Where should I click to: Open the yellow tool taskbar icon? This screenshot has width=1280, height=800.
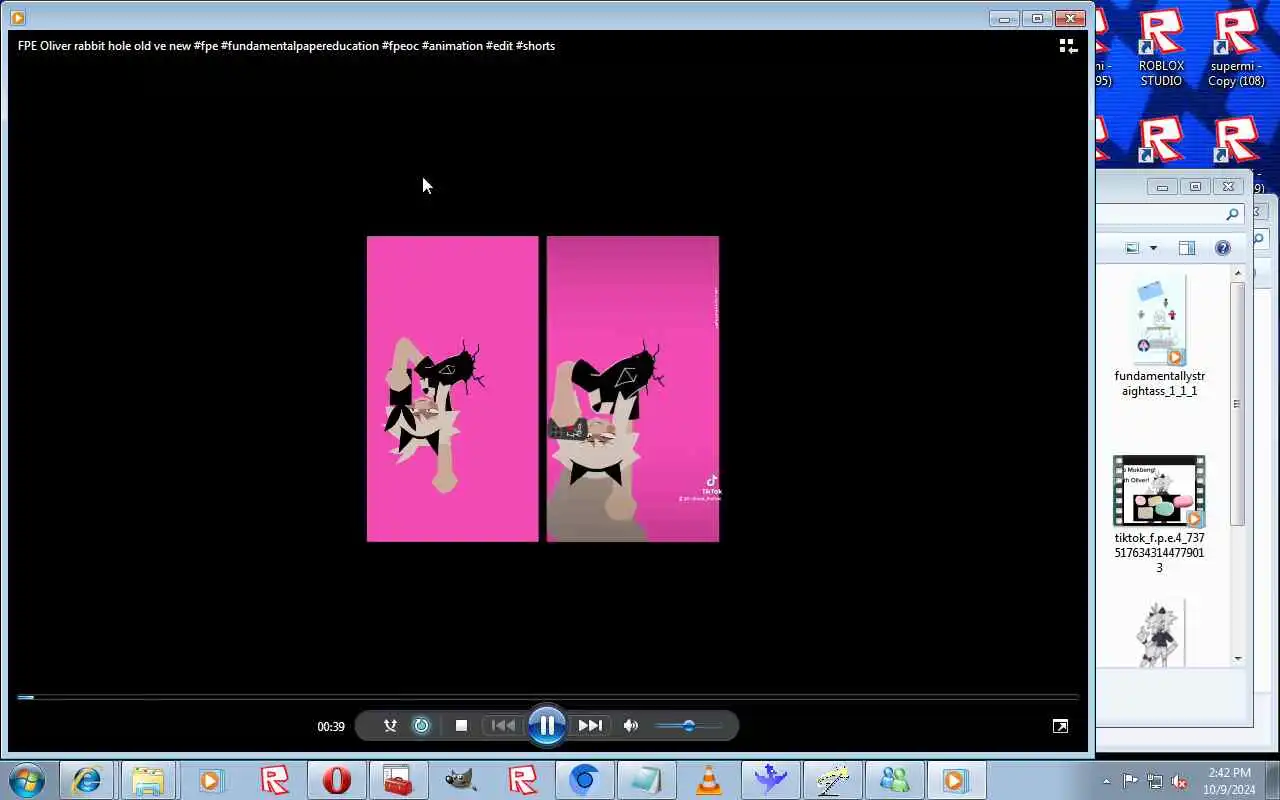[832, 780]
